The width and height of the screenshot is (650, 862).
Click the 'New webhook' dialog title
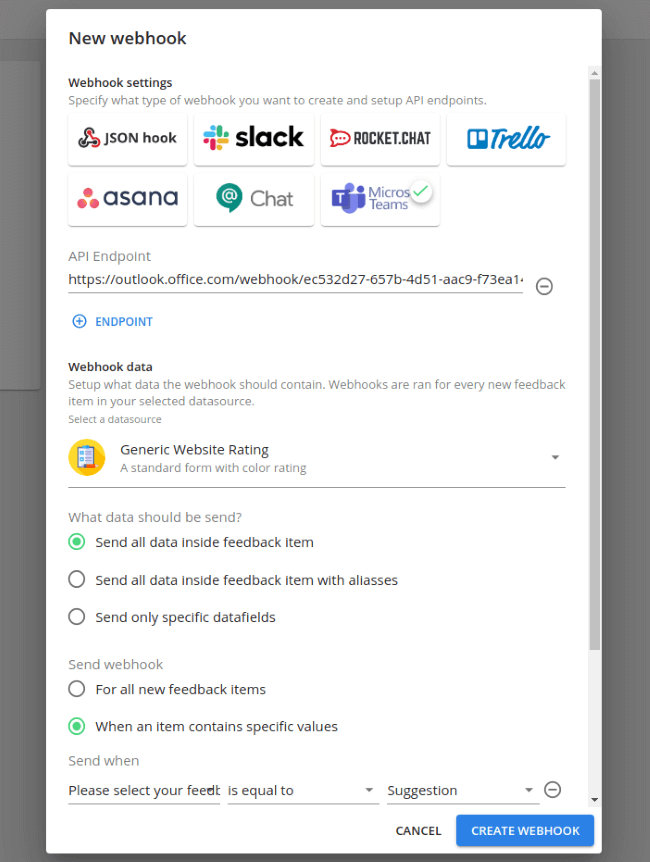(127, 38)
